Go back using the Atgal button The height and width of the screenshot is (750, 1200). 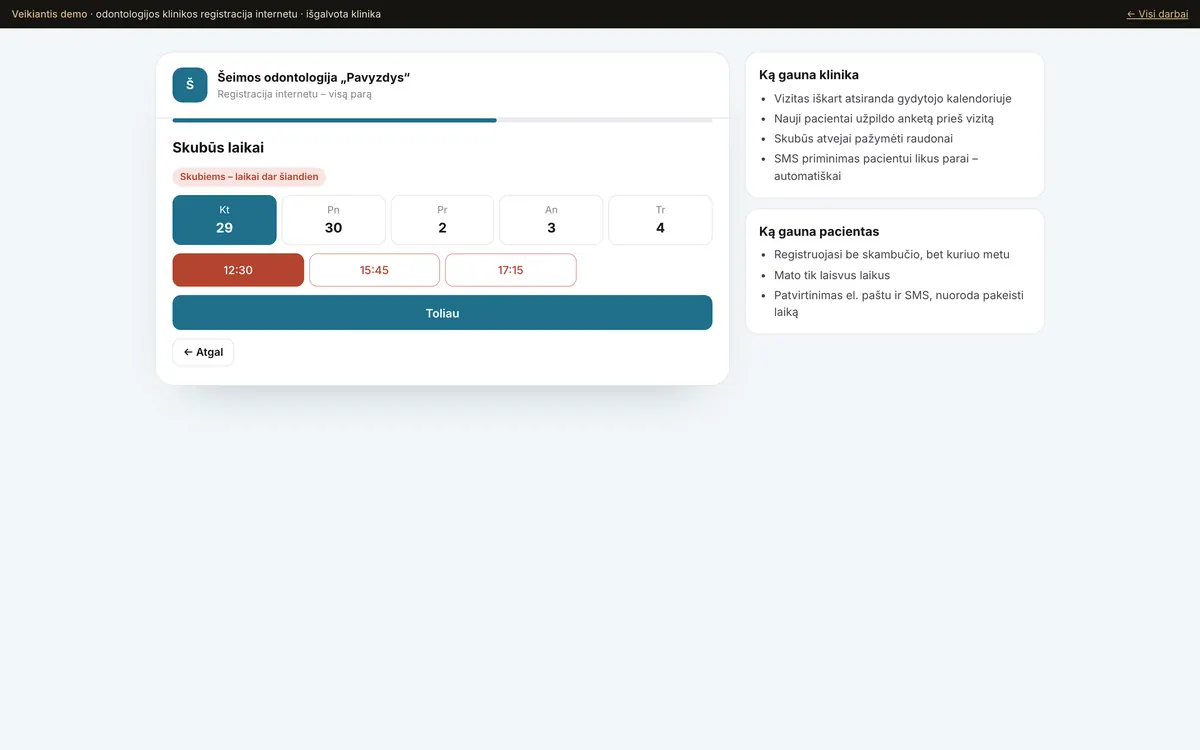(203, 353)
